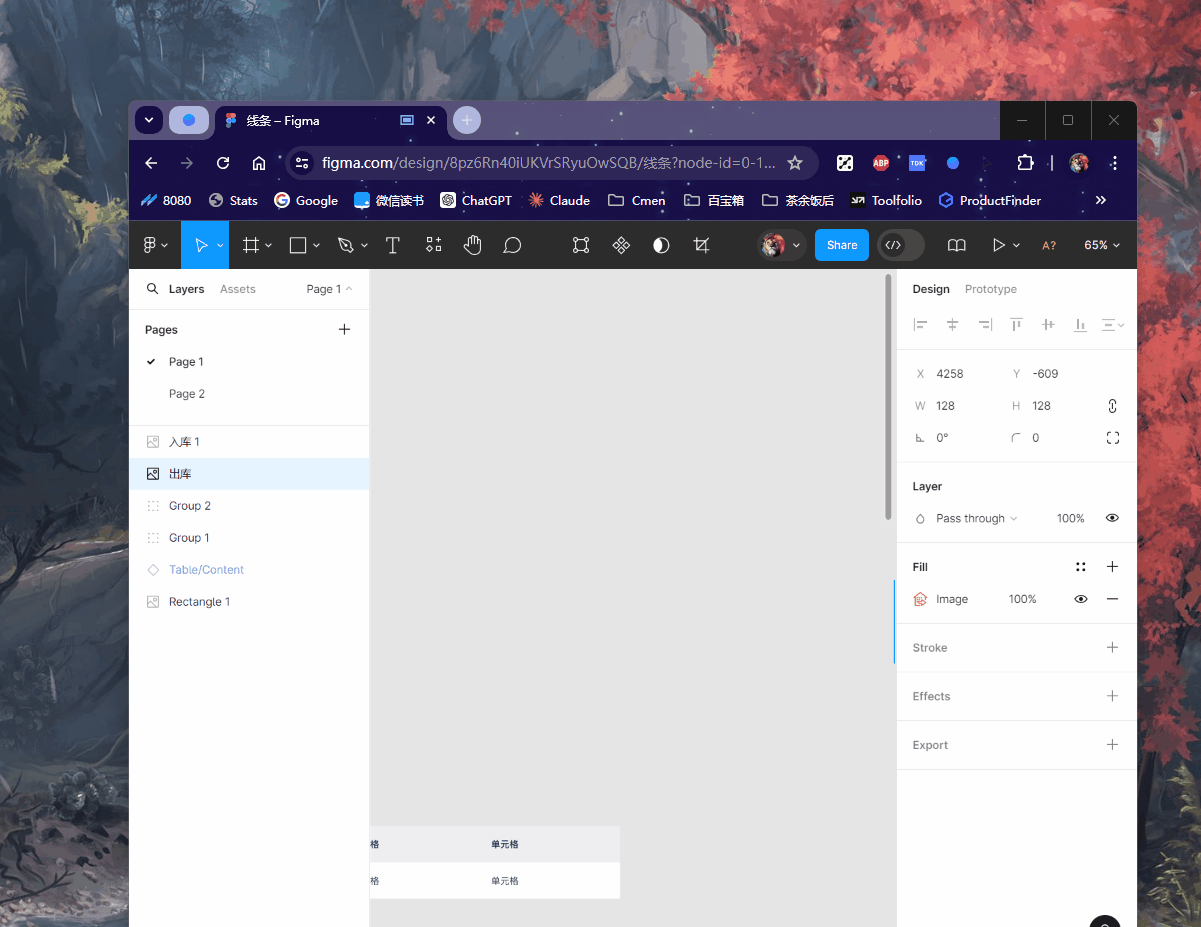The height and width of the screenshot is (927, 1201).
Task: Select Page 2 in pages list
Action: pyautogui.click(x=249, y=394)
